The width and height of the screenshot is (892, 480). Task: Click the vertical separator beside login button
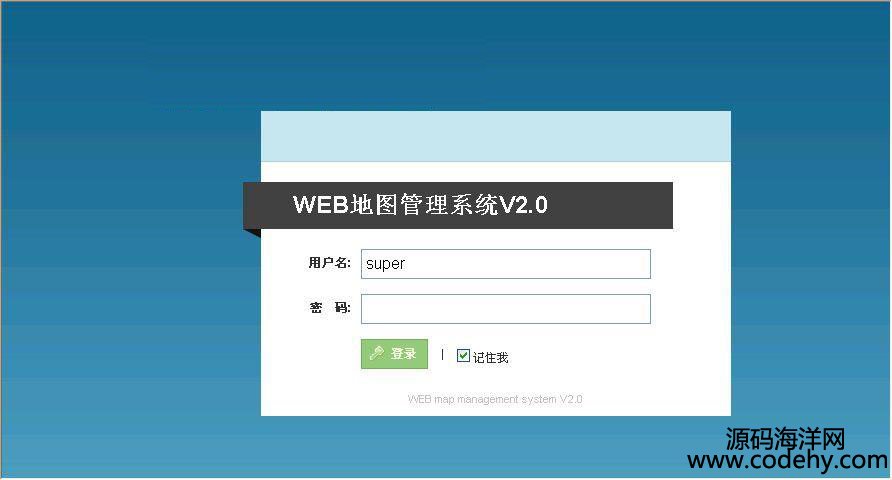tap(442, 354)
